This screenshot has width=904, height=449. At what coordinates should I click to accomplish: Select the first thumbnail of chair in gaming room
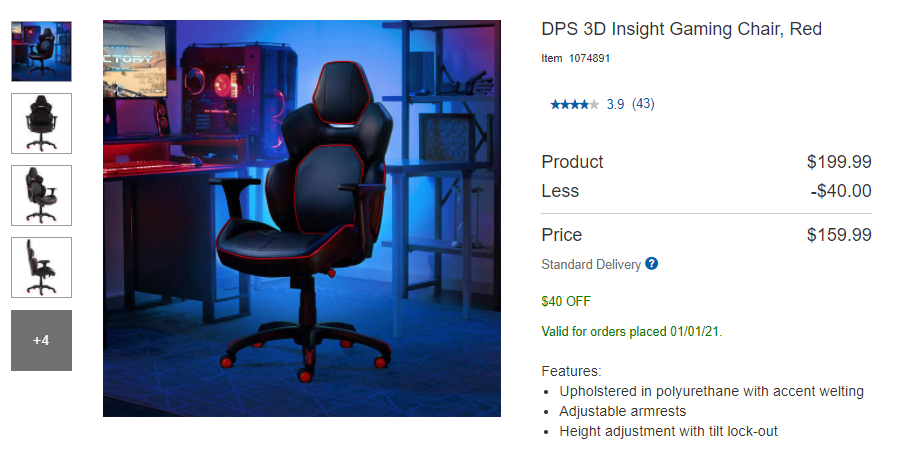(x=42, y=51)
